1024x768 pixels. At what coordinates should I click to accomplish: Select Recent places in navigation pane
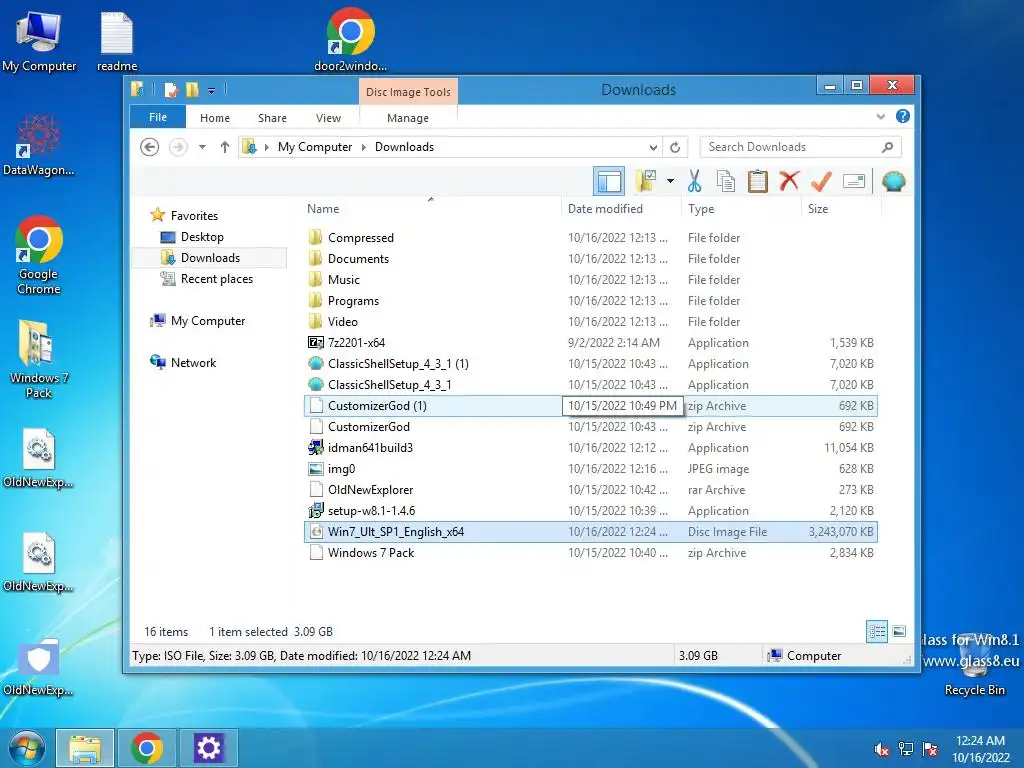click(217, 279)
